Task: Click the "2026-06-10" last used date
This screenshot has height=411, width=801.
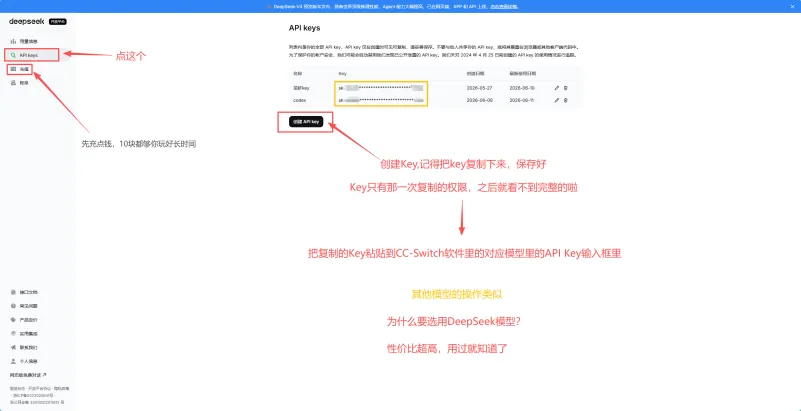Action: pos(521,88)
